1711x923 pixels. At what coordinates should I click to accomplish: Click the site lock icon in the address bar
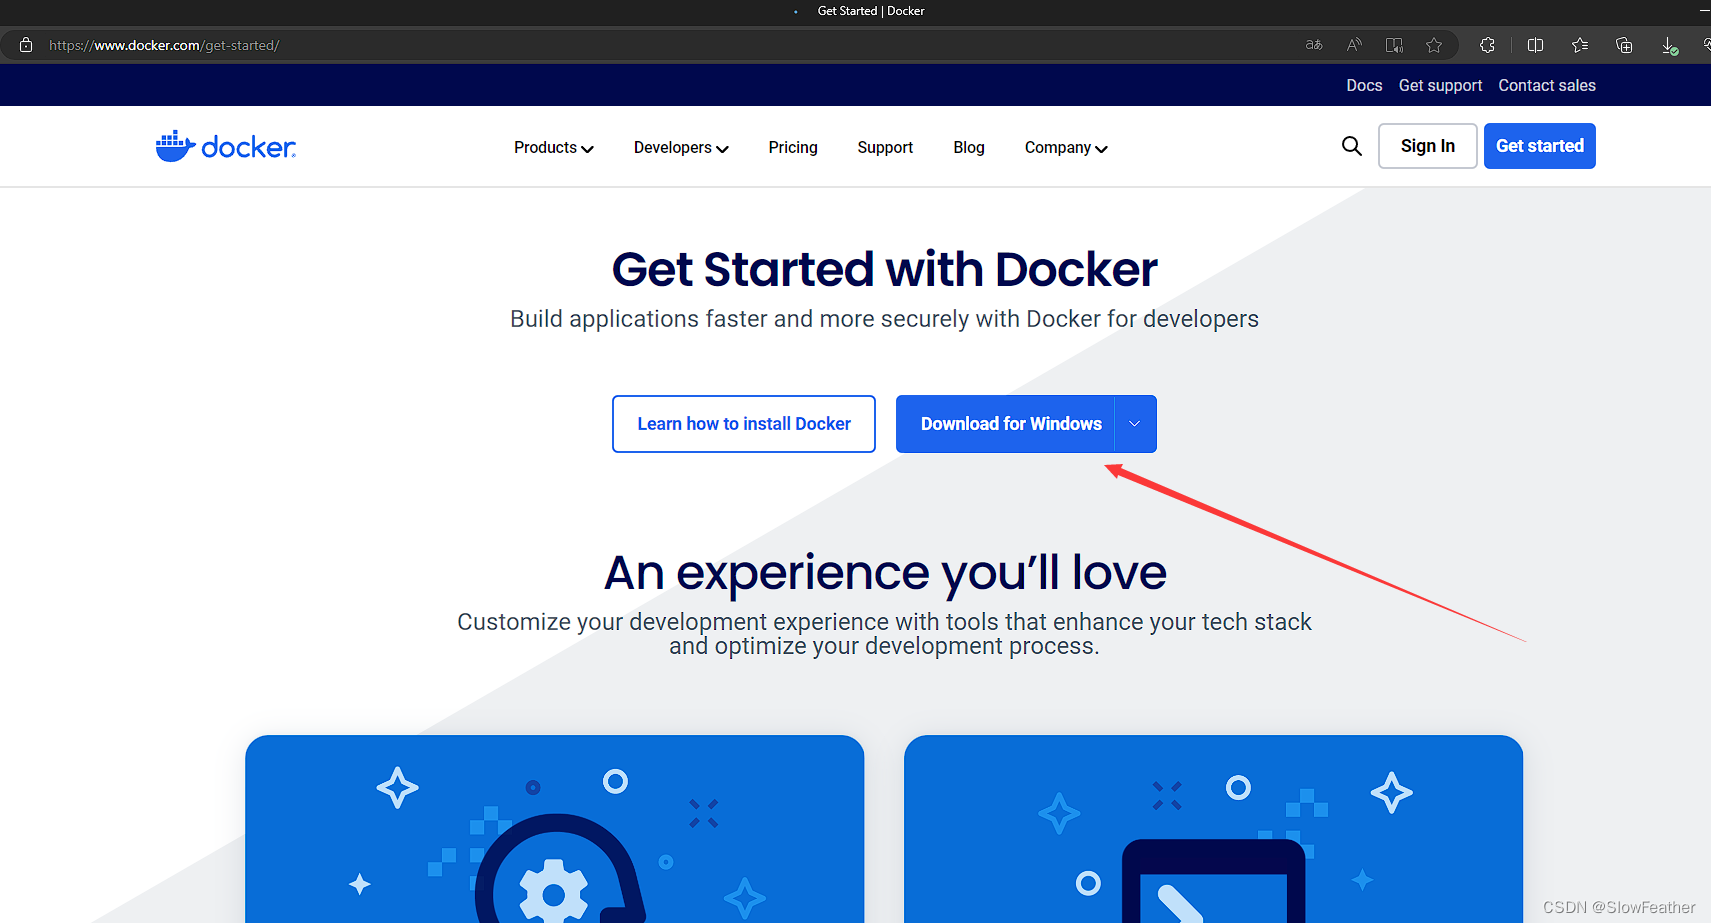[26, 45]
